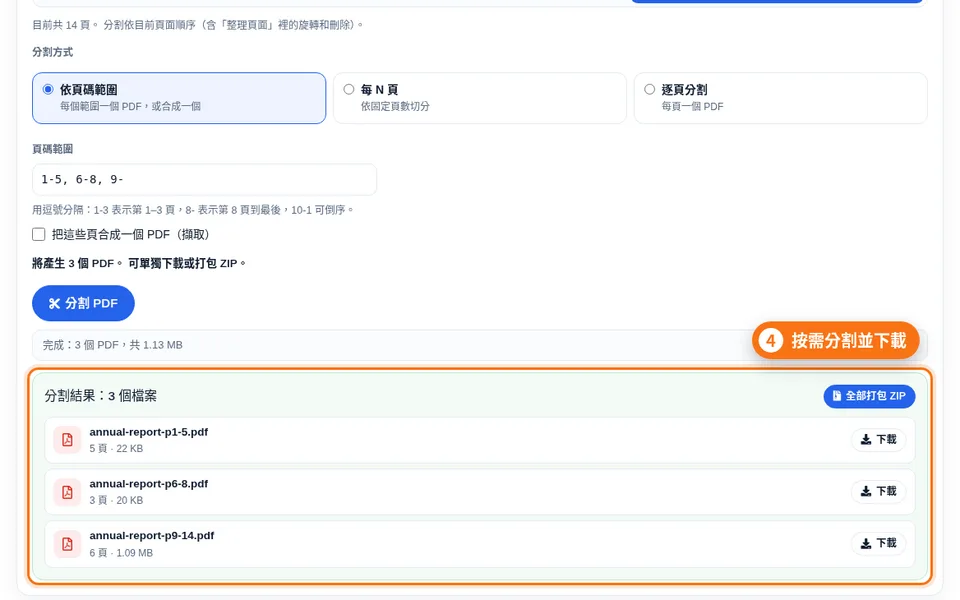Screen dimensions: 960x600
Task: Click PDF icon of annual-report-p6-8.pdf
Action: point(67,492)
